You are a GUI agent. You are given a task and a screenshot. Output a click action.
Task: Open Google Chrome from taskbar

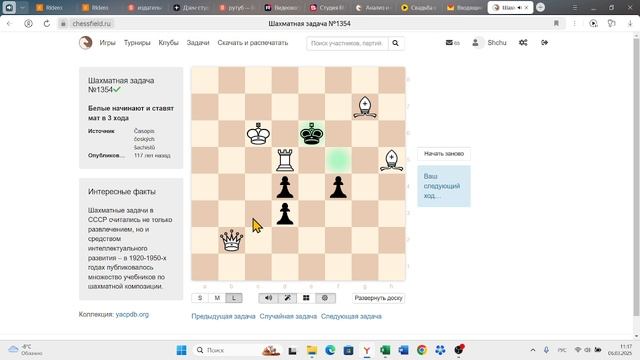pyautogui.click(x=422, y=350)
